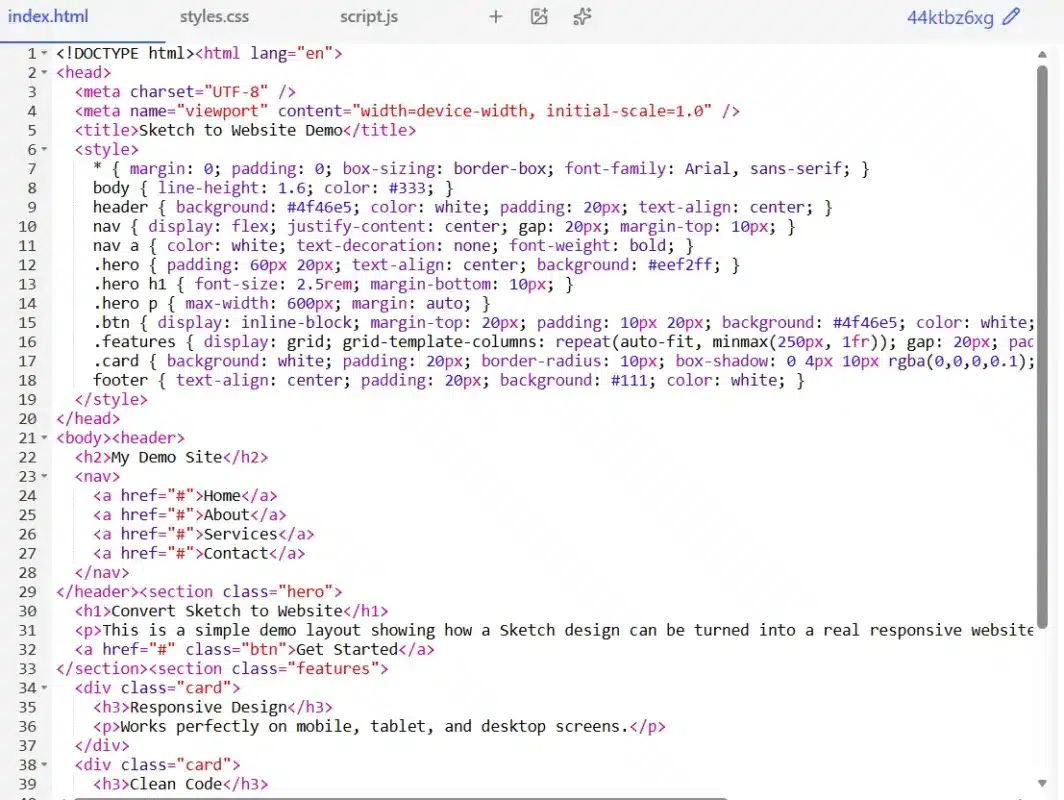Viewport: 1064px width, 800px height.
Task: Click line number 18 in the gutter
Action: tap(28, 381)
